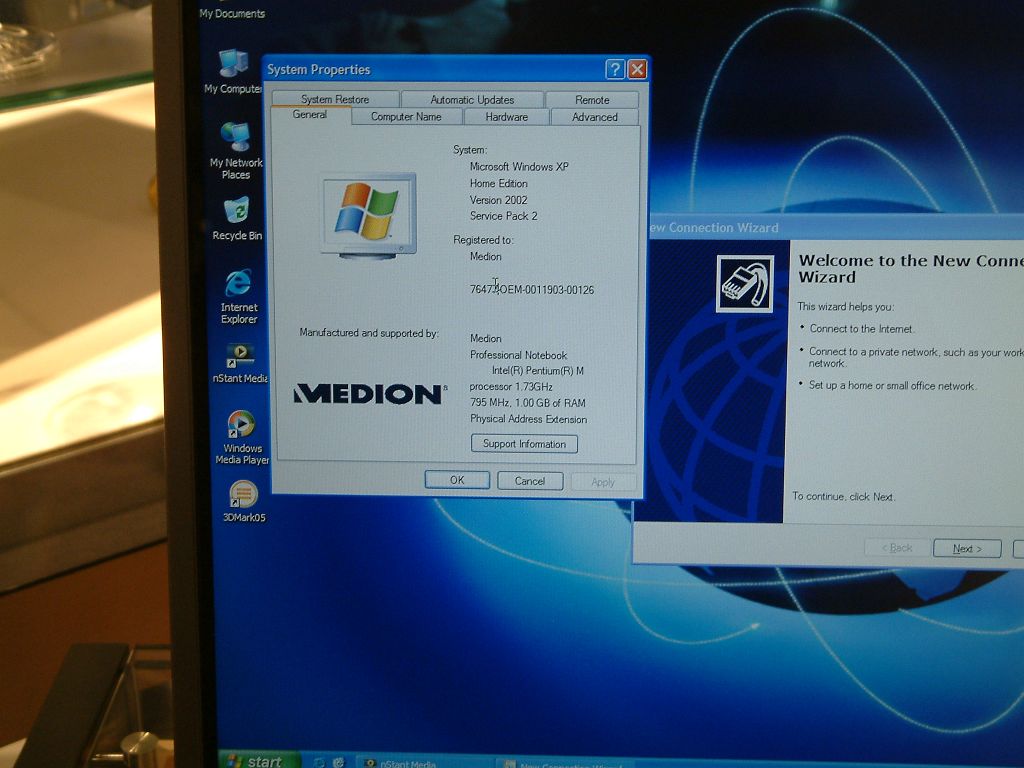This screenshot has width=1024, height=768.
Task: Open the Recycle Bin icon
Action: pos(236,219)
